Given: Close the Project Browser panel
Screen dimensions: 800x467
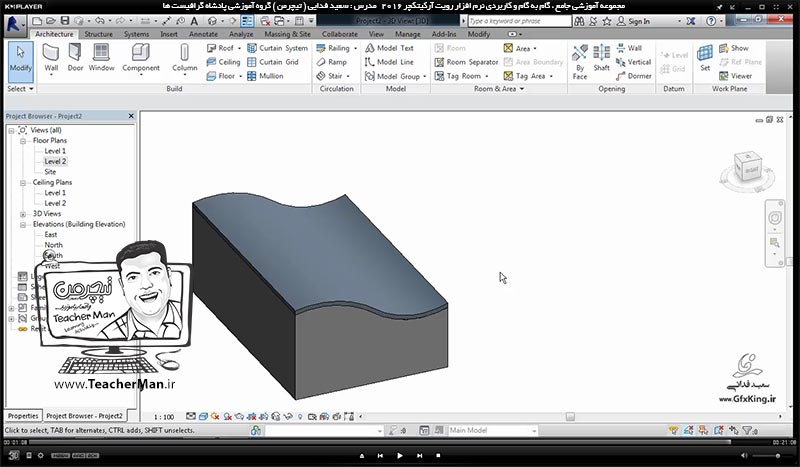Looking at the screenshot, I should tap(131, 116).
